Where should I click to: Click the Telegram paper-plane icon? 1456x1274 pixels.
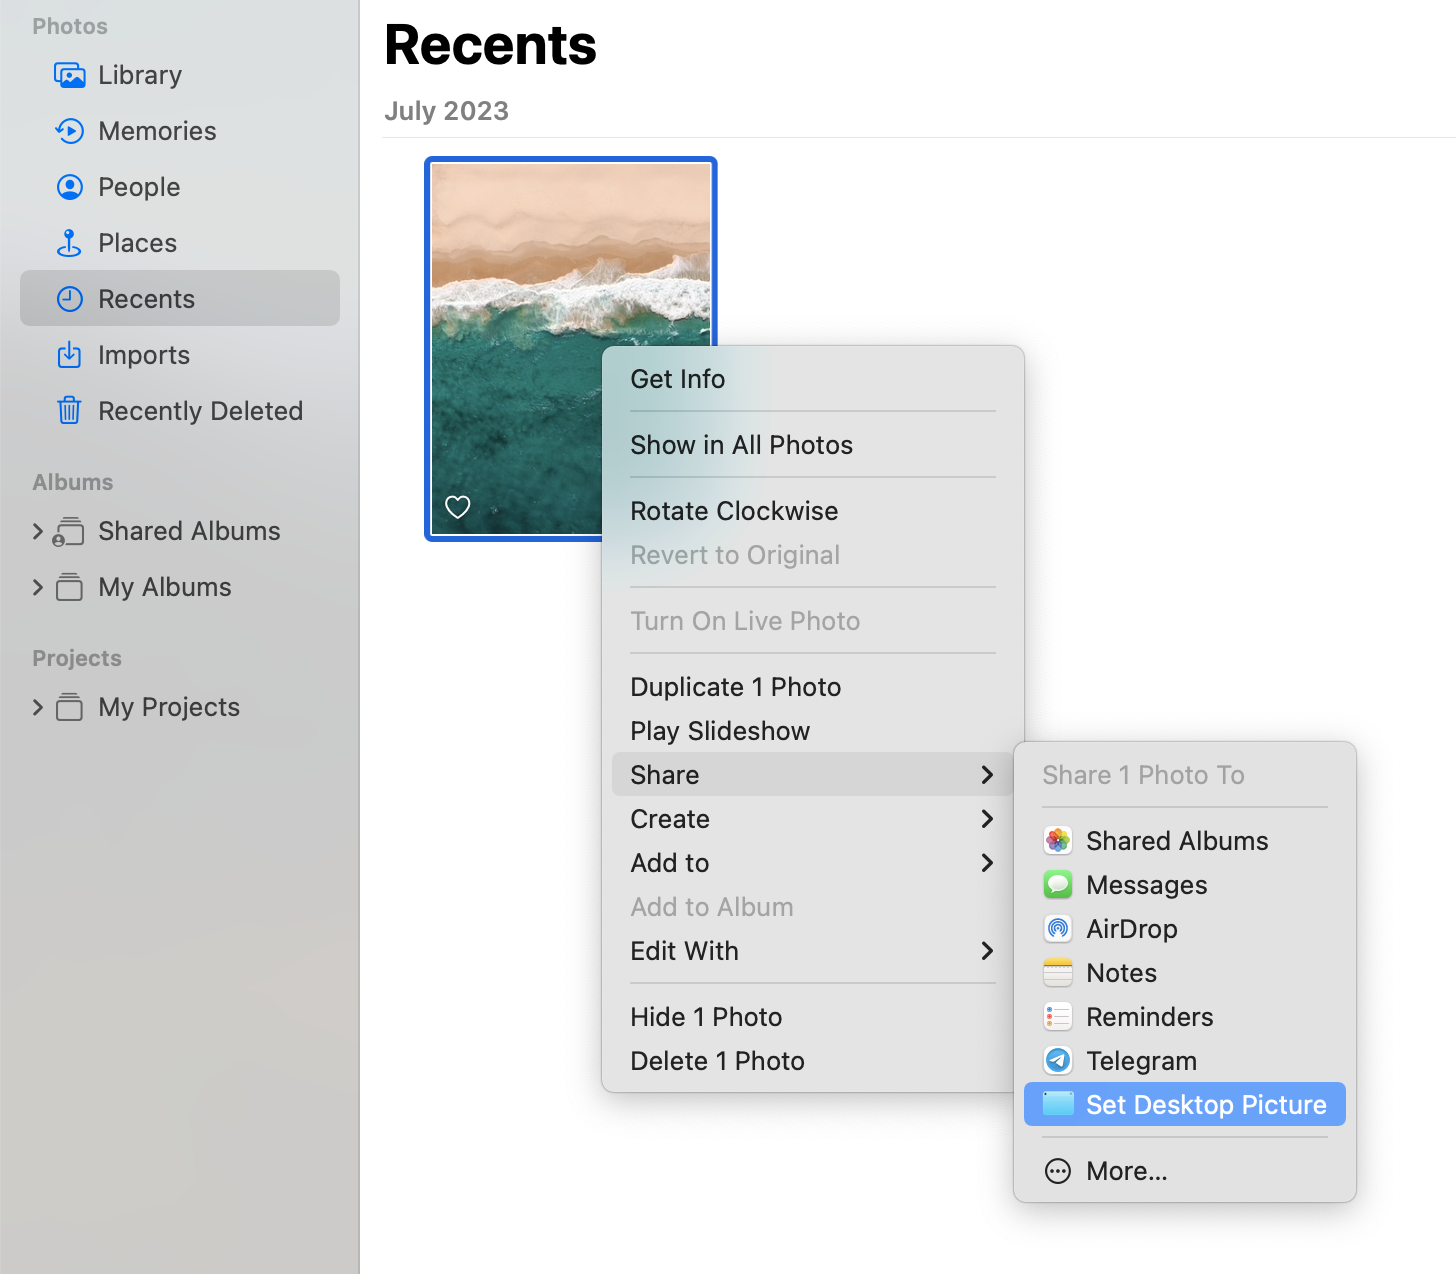[x=1058, y=1061]
